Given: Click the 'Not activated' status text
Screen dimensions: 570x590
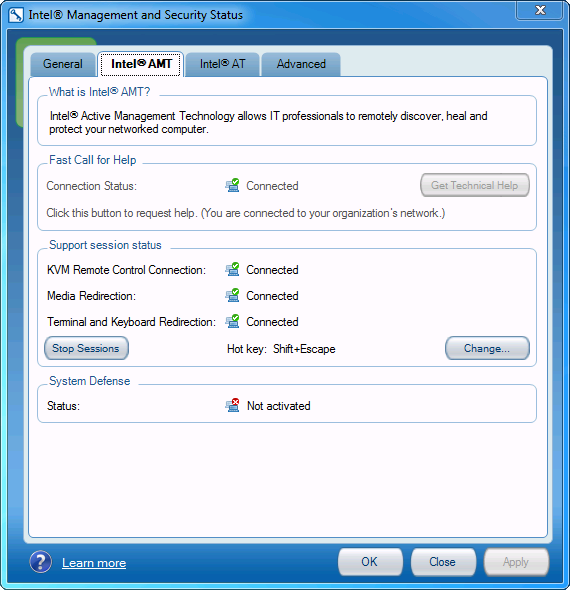Looking at the screenshot, I should click(x=278, y=406).
